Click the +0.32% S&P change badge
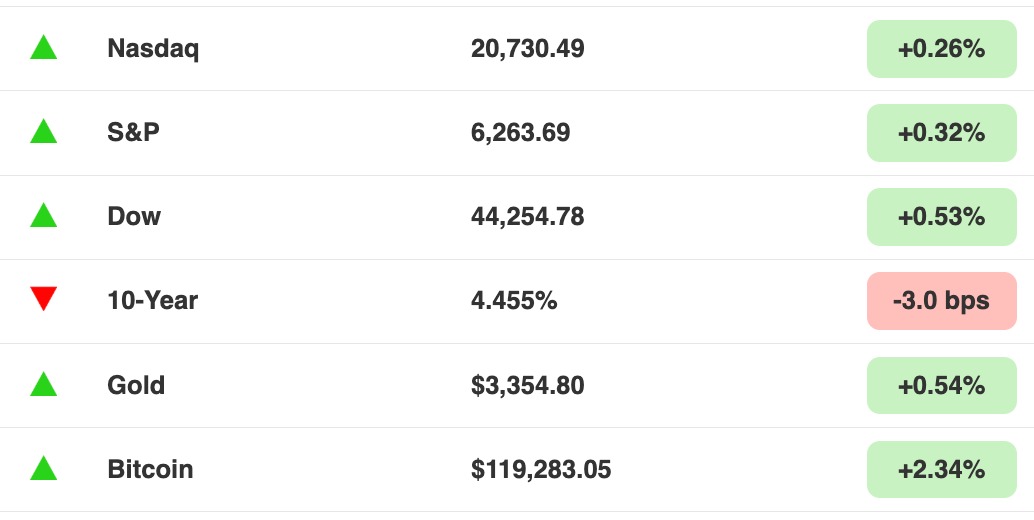Image resolution: width=1034 pixels, height=520 pixels. (x=942, y=132)
